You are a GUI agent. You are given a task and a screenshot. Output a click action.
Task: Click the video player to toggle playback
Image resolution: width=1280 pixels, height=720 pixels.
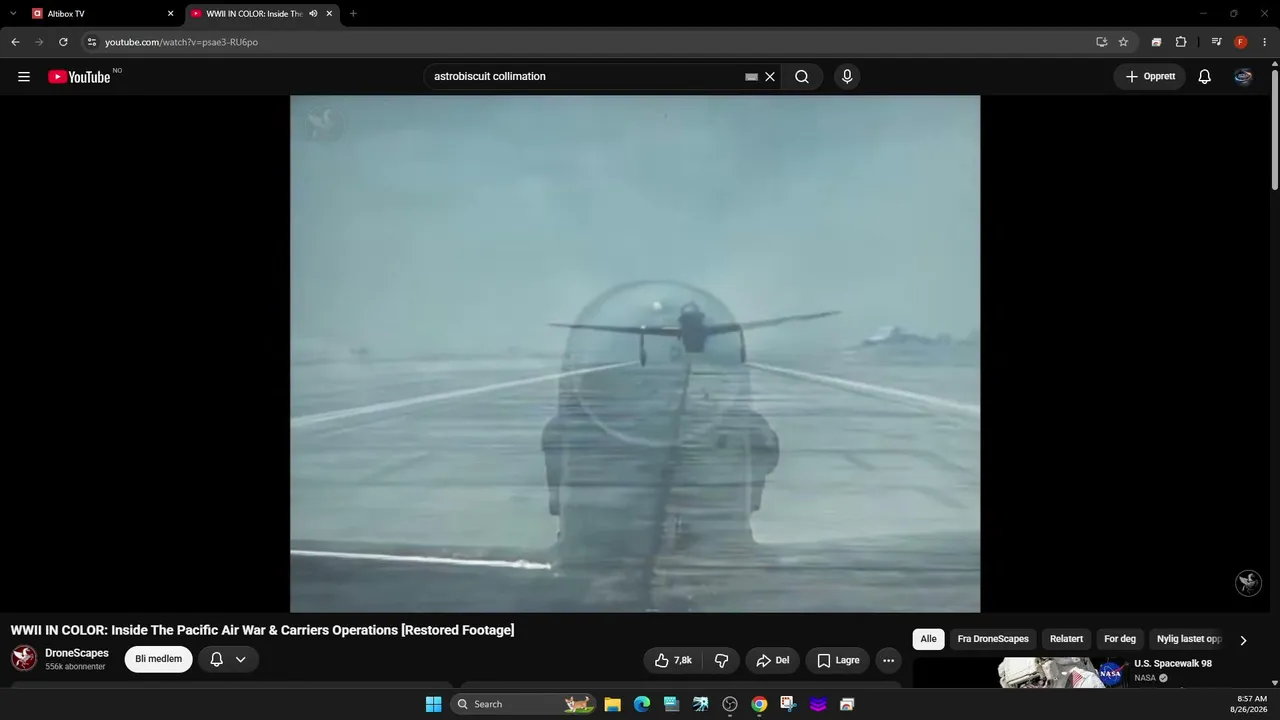pos(635,354)
